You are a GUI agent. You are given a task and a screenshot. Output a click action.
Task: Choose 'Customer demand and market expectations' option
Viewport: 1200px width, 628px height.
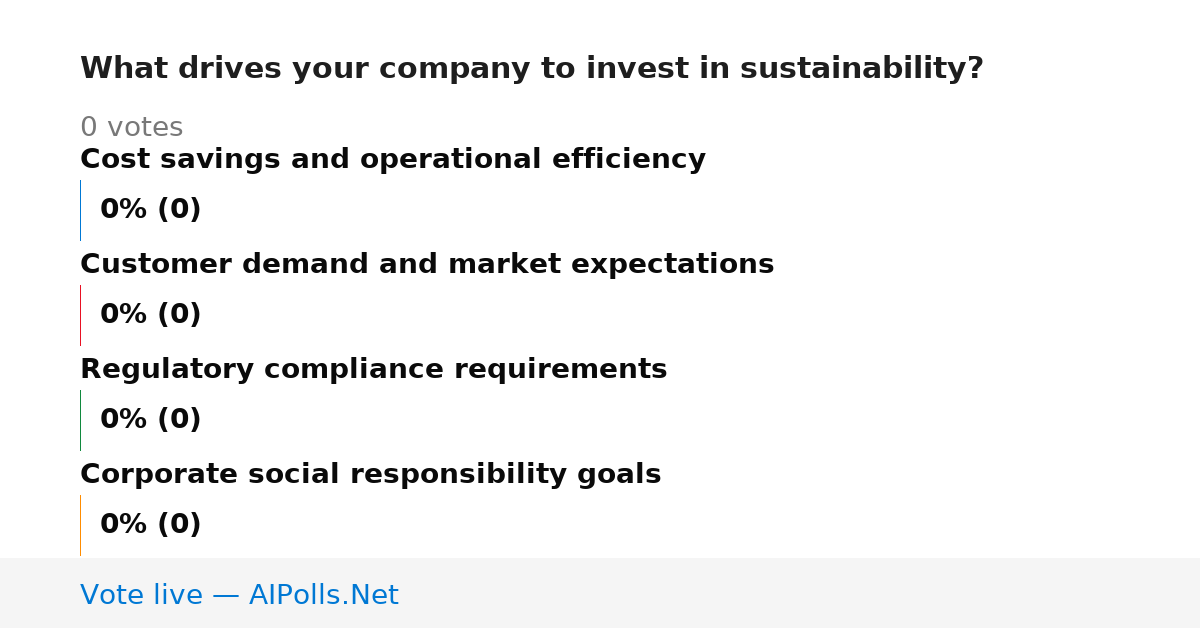coord(427,265)
